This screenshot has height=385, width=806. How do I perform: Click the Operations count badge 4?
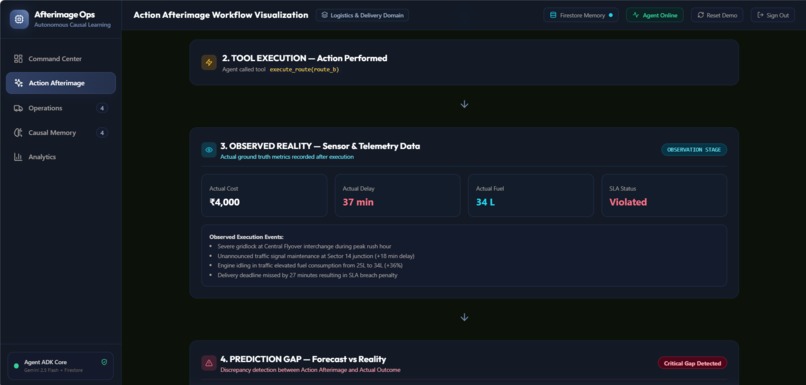(102, 108)
